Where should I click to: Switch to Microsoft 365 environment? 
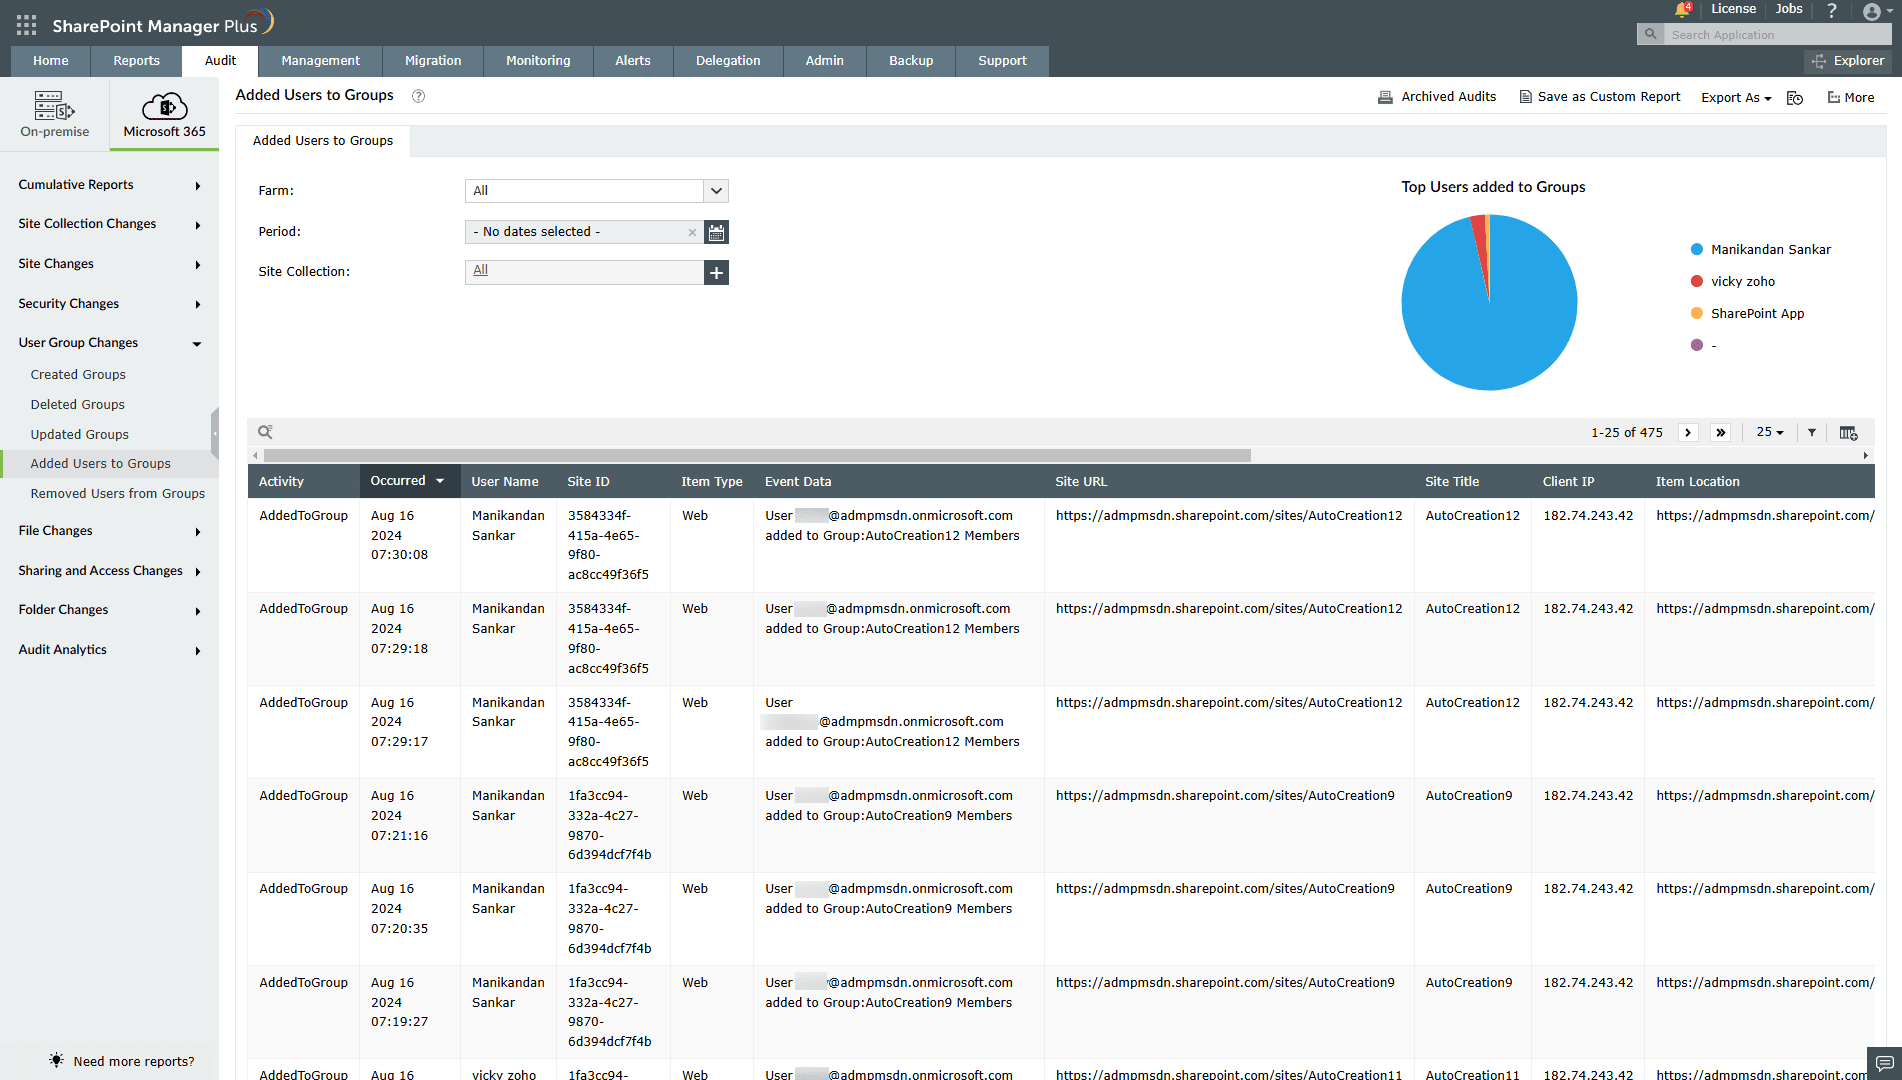[x=165, y=114]
